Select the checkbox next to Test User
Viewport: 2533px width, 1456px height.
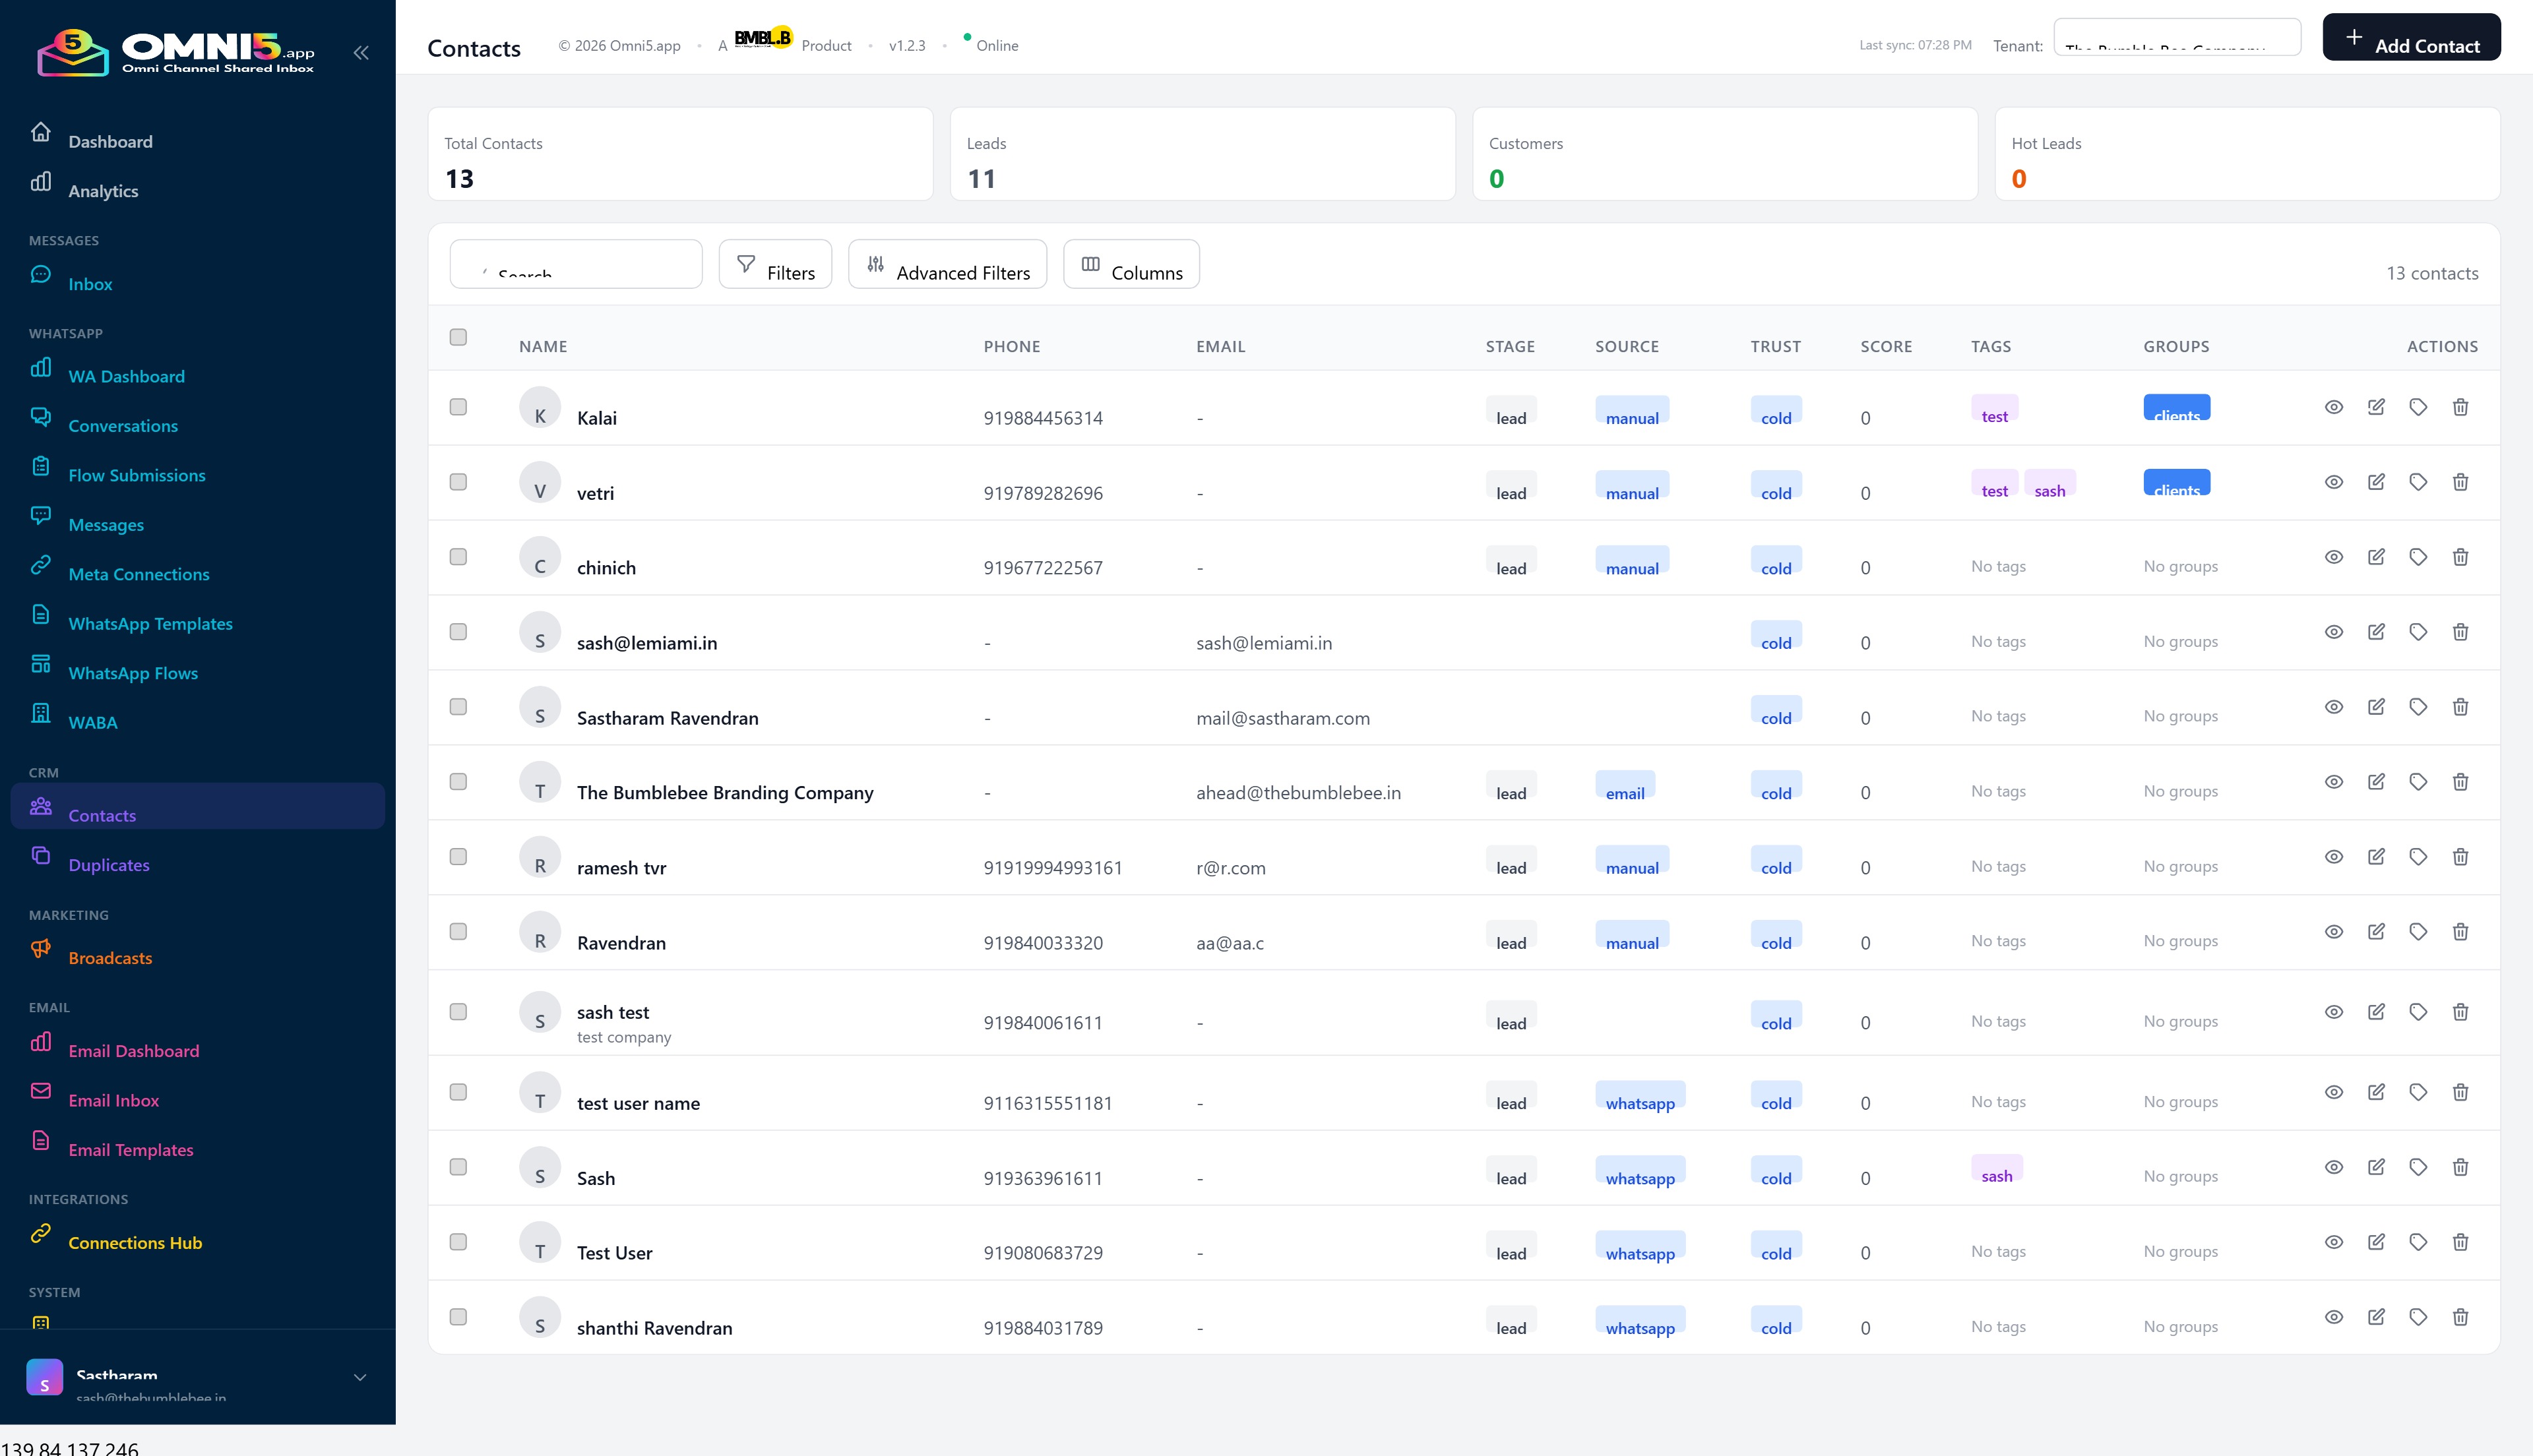(459, 1242)
